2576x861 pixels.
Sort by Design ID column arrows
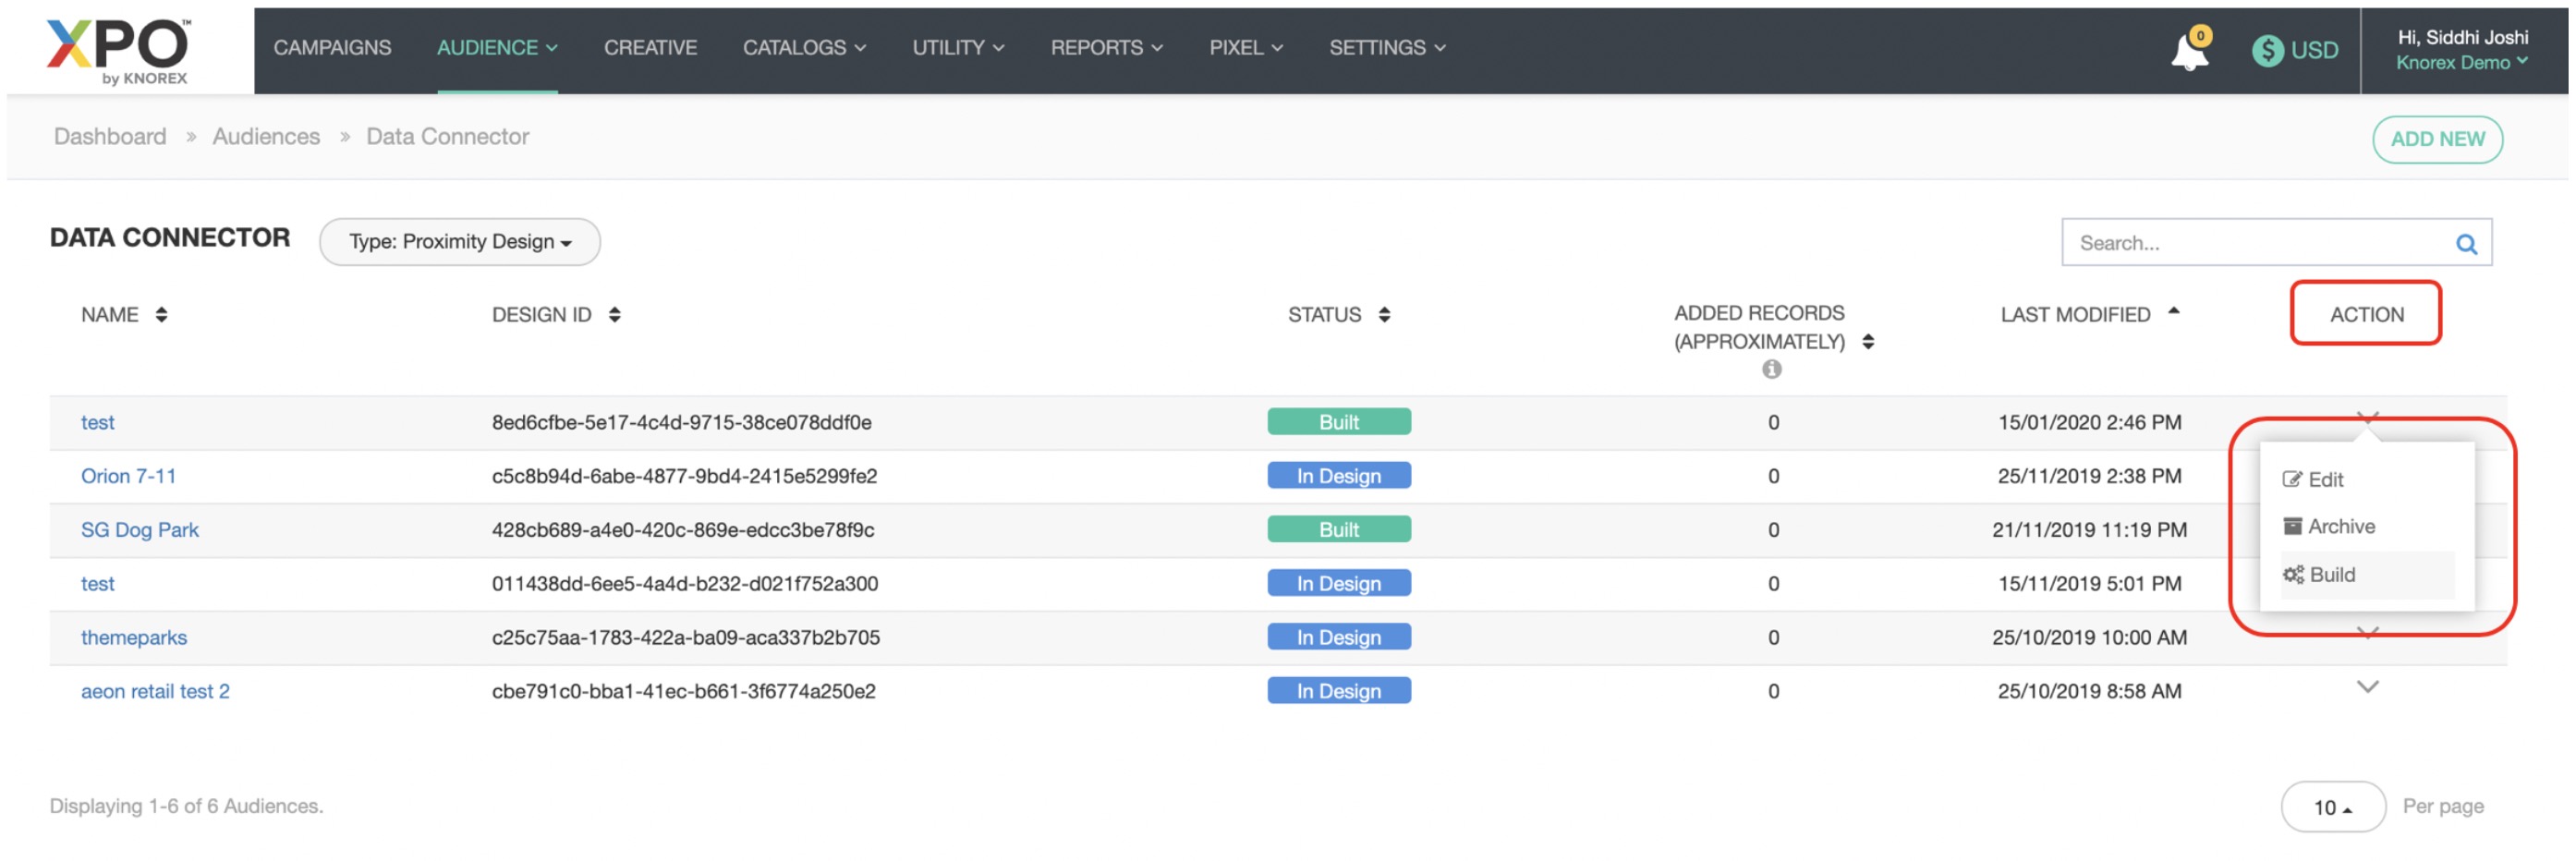(614, 315)
